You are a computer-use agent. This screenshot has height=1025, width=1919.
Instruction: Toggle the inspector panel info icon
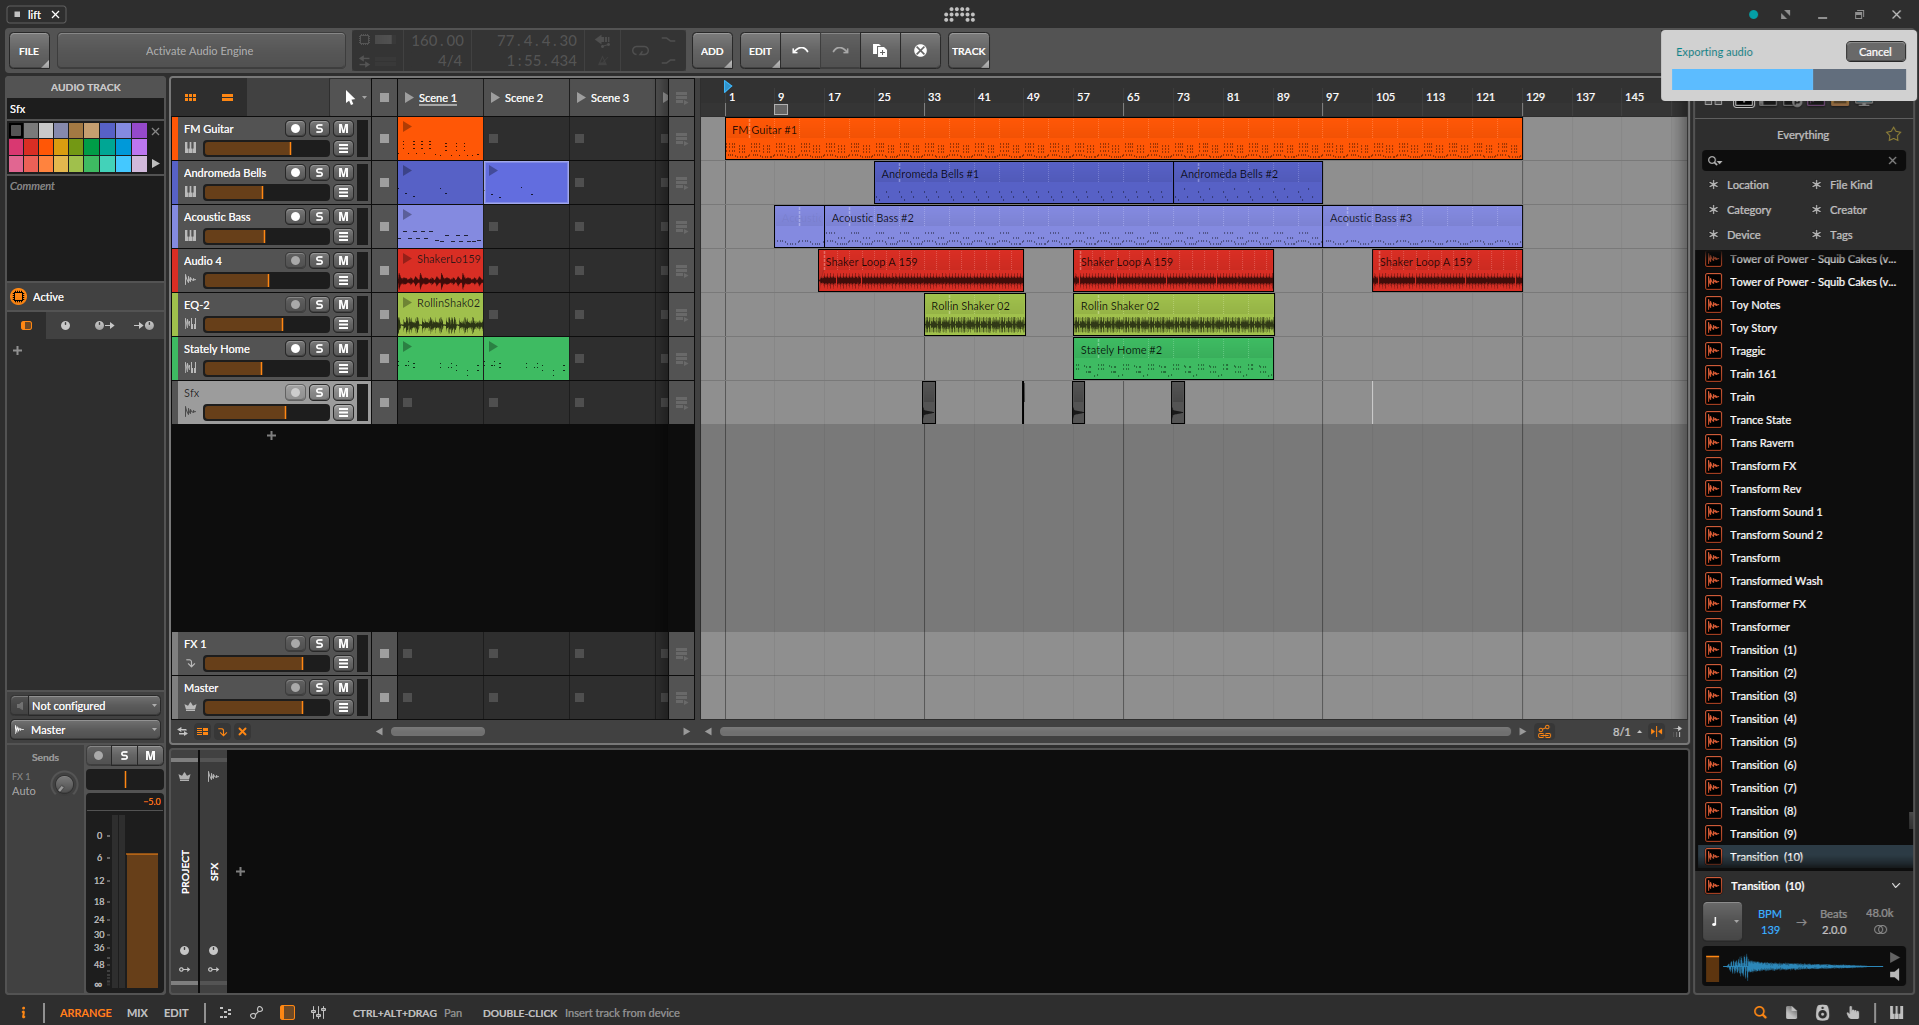tap(23, 1013)
